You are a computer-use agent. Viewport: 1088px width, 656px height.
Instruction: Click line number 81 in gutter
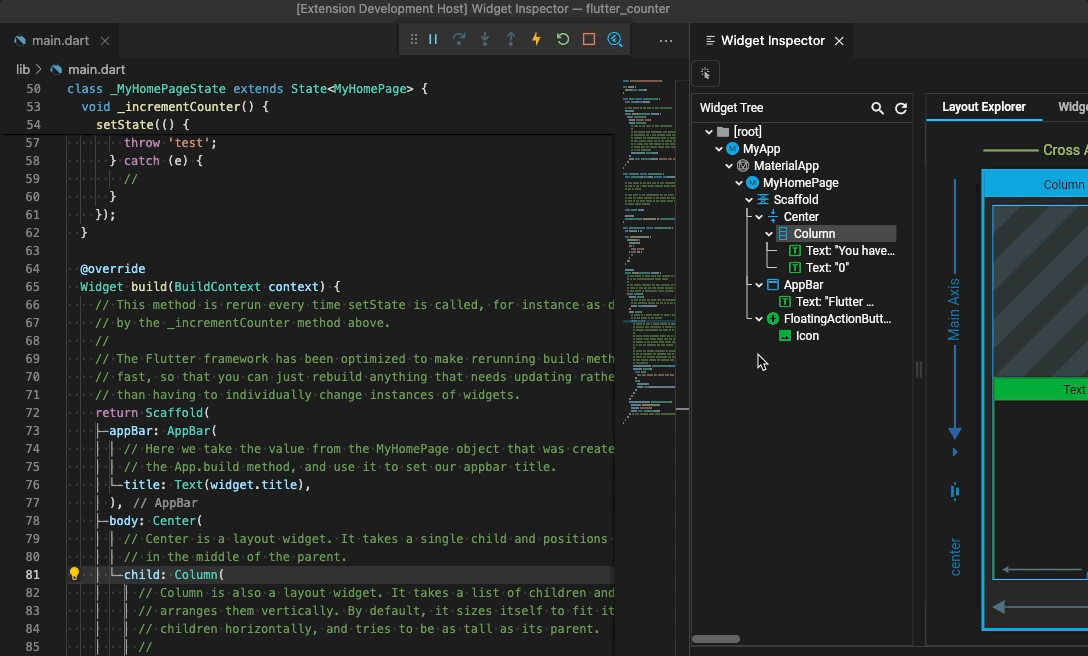[33, 574]
